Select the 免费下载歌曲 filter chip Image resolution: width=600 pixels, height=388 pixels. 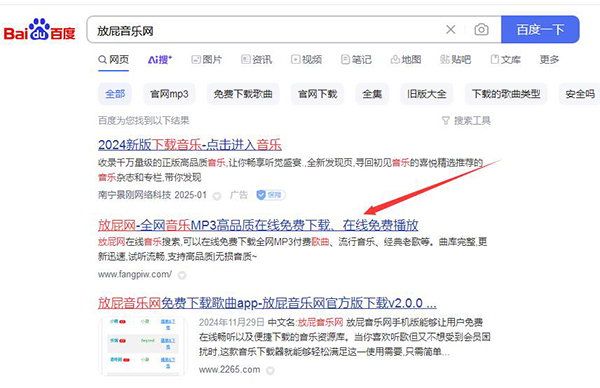pyautogui.click(x=243, y=94)
